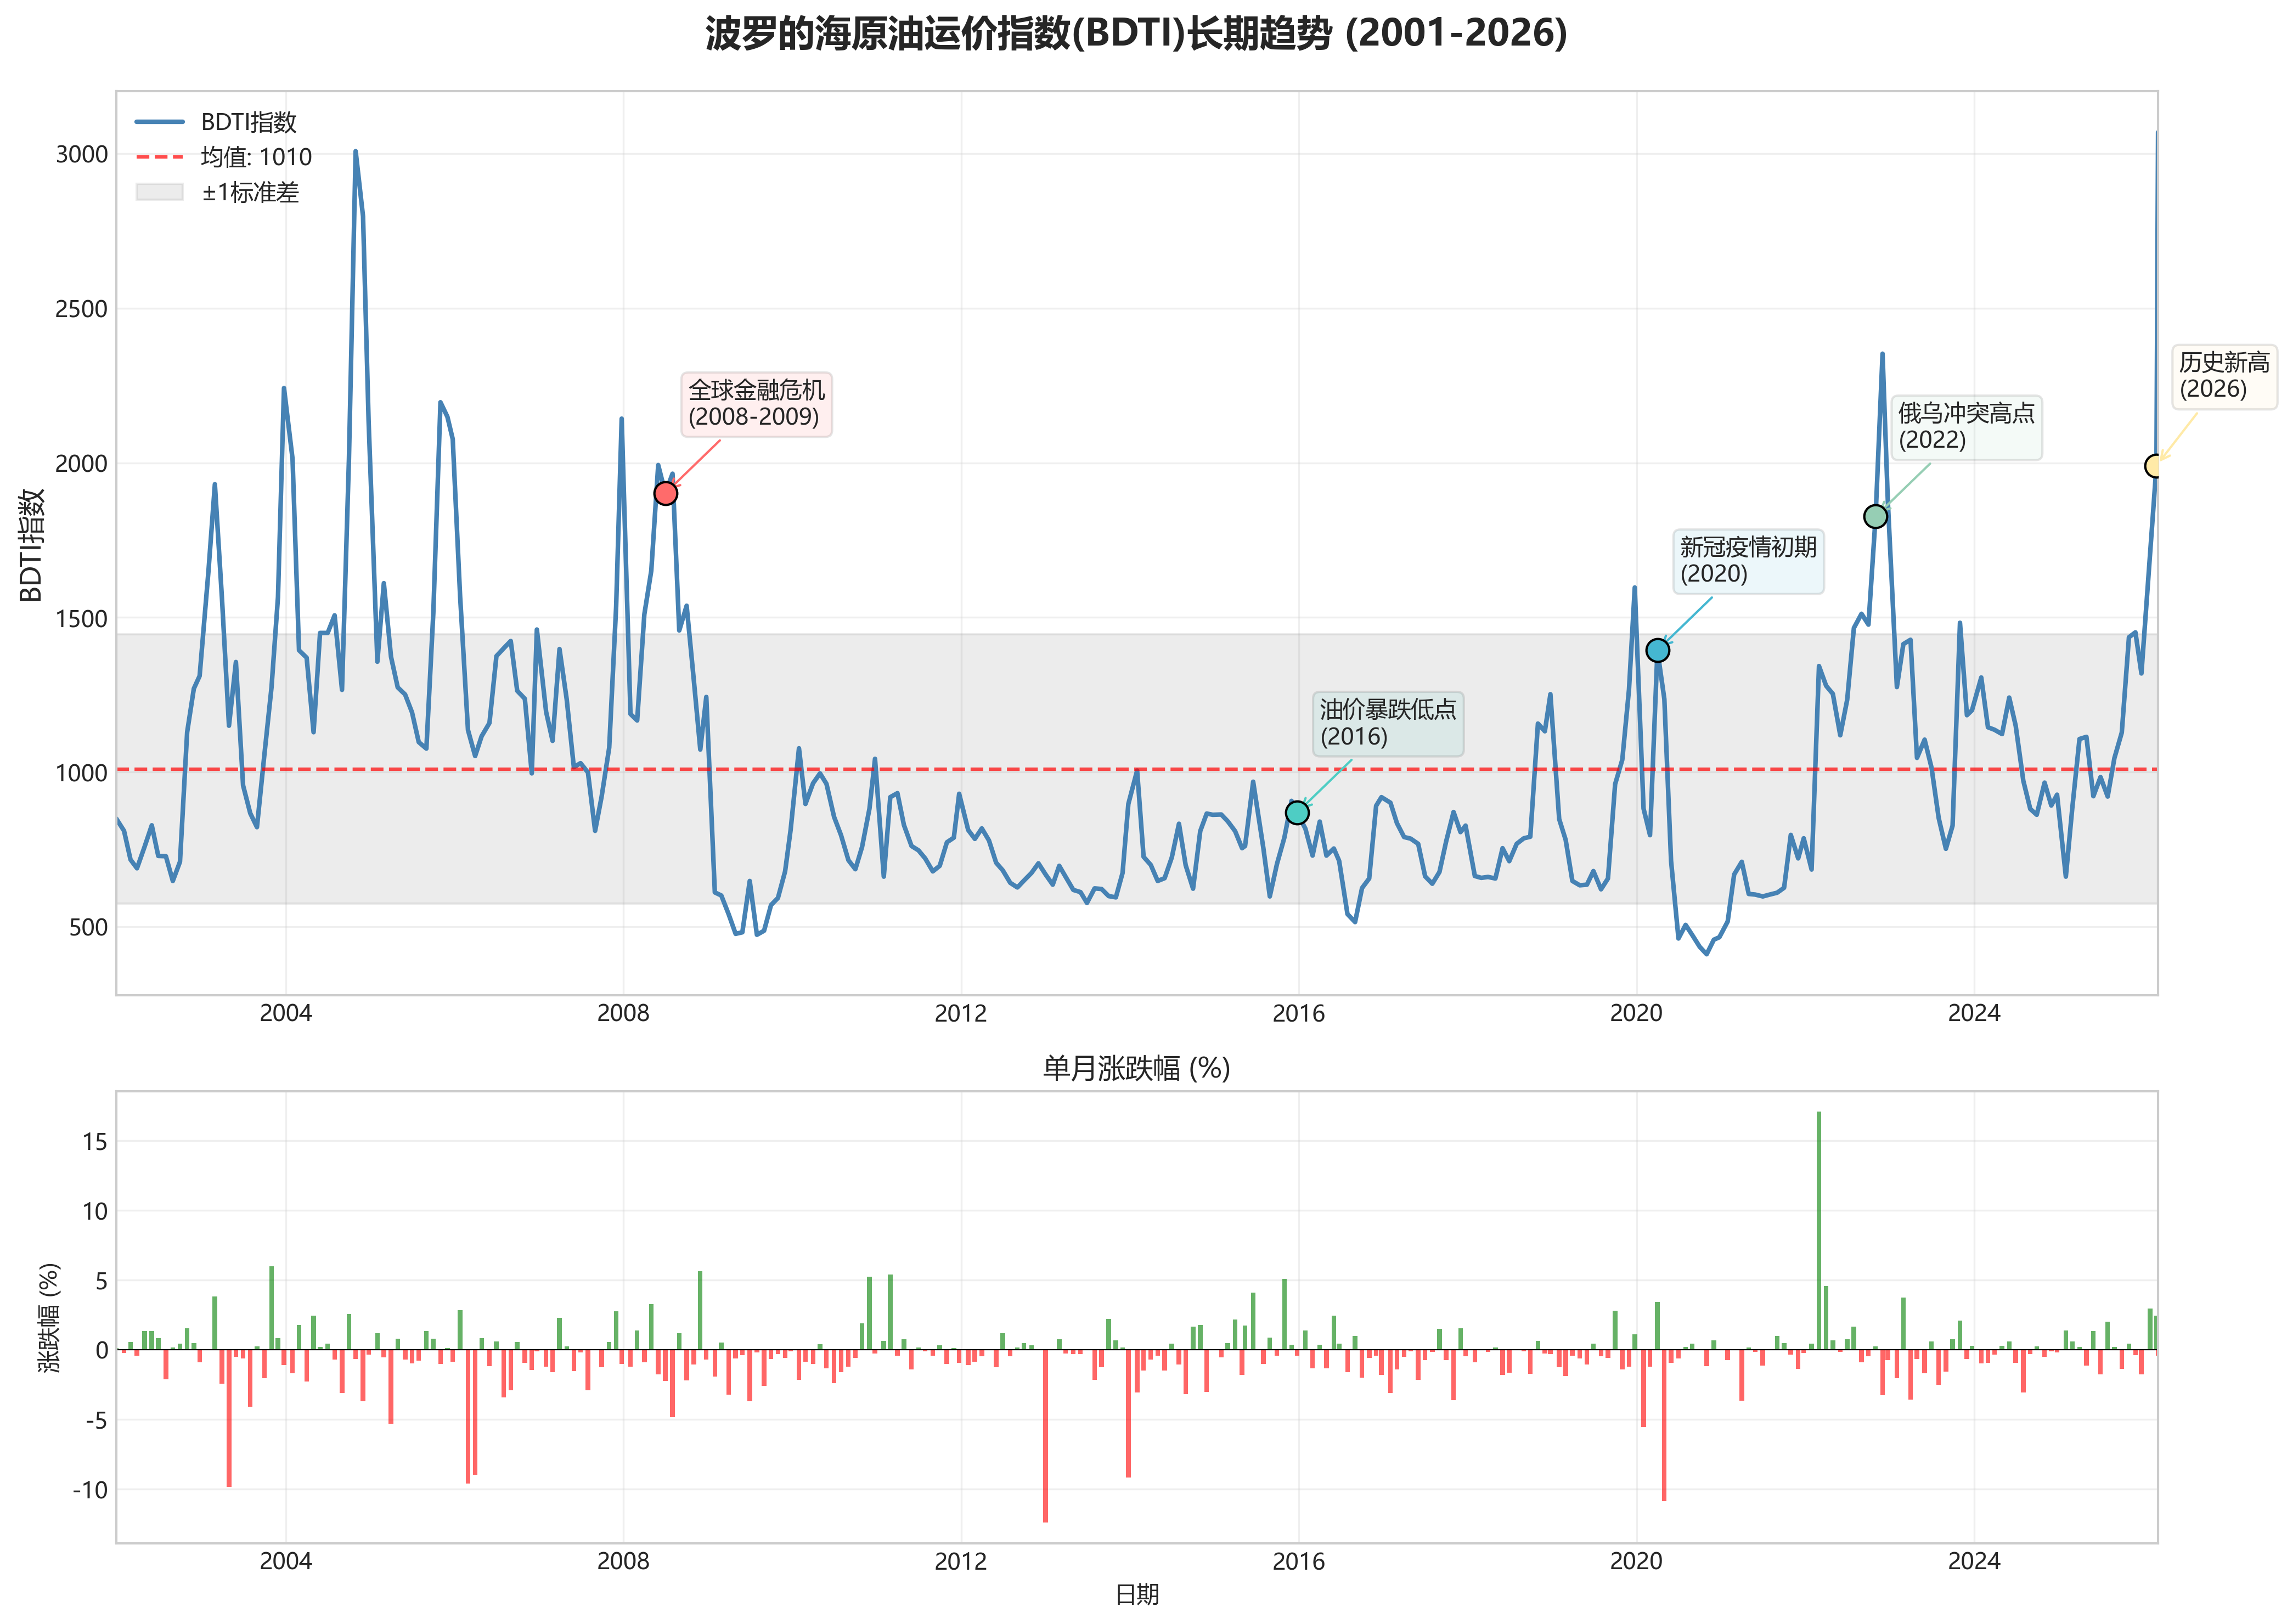Click the blue 2020 COVID marker dot

pos(1657,650)
